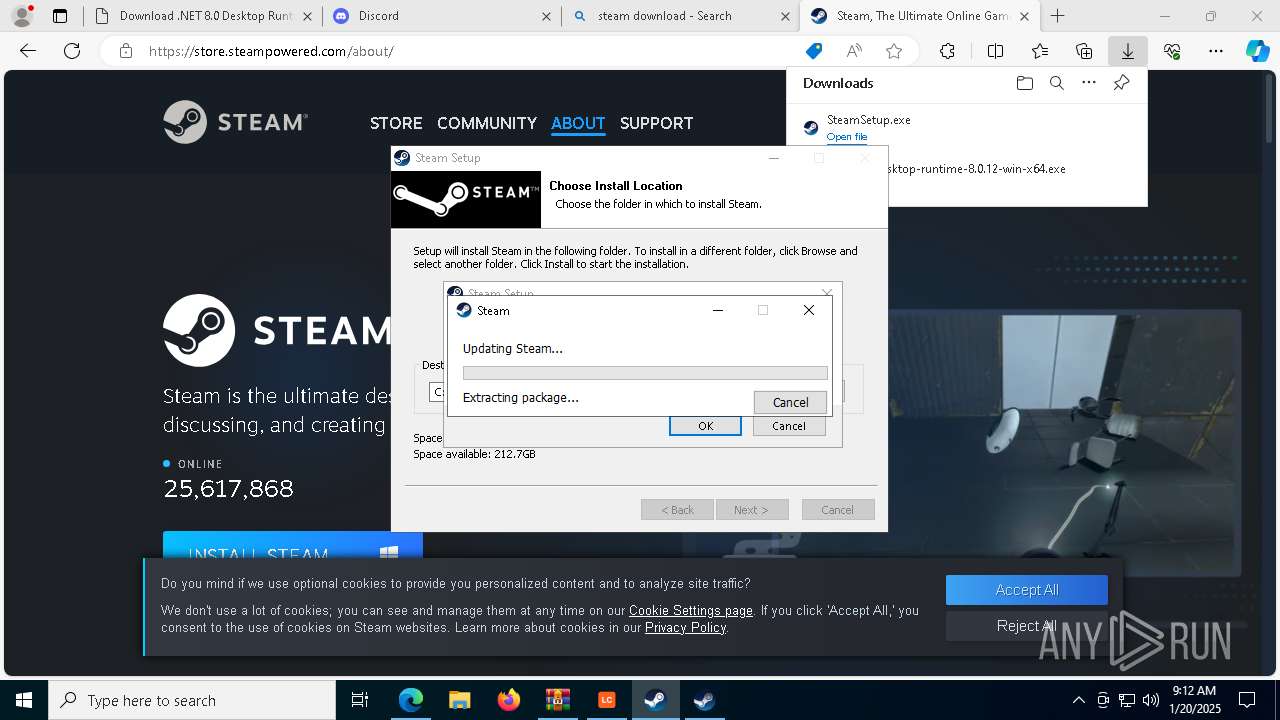
Task: Open the SUPPORT menu item
Action: click(x=656, y=123)
